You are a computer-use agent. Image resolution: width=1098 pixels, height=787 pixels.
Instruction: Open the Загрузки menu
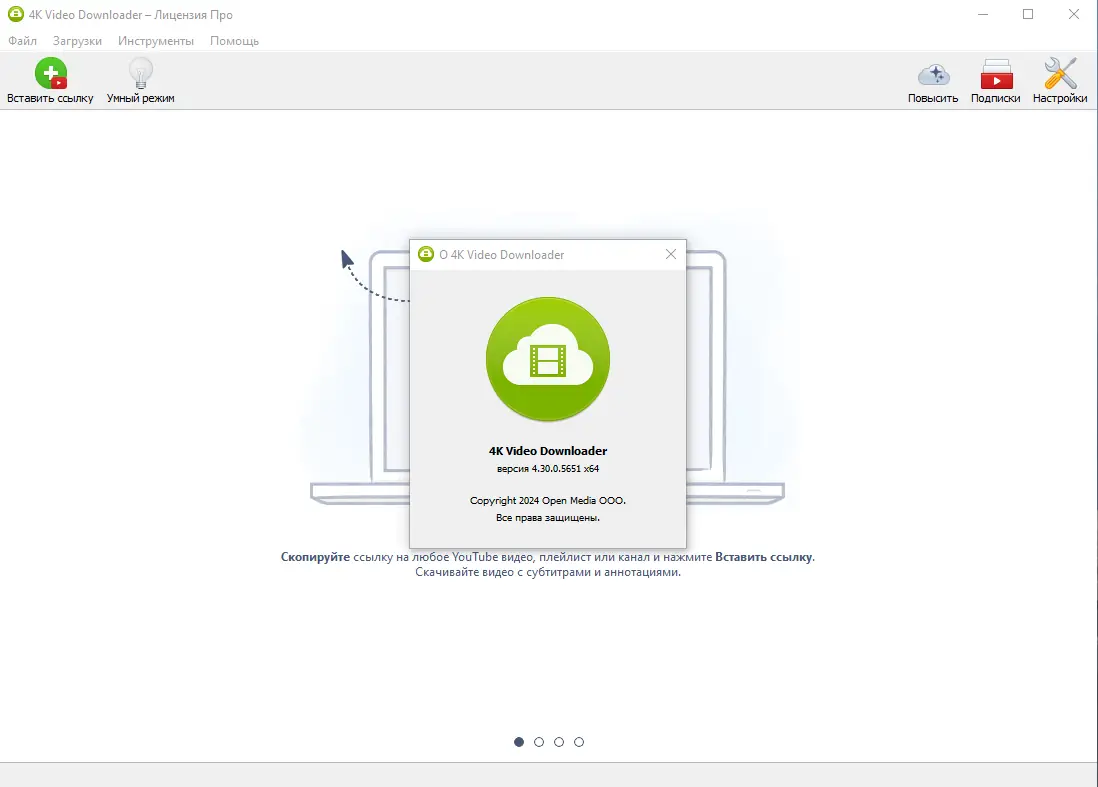(77, 41)
